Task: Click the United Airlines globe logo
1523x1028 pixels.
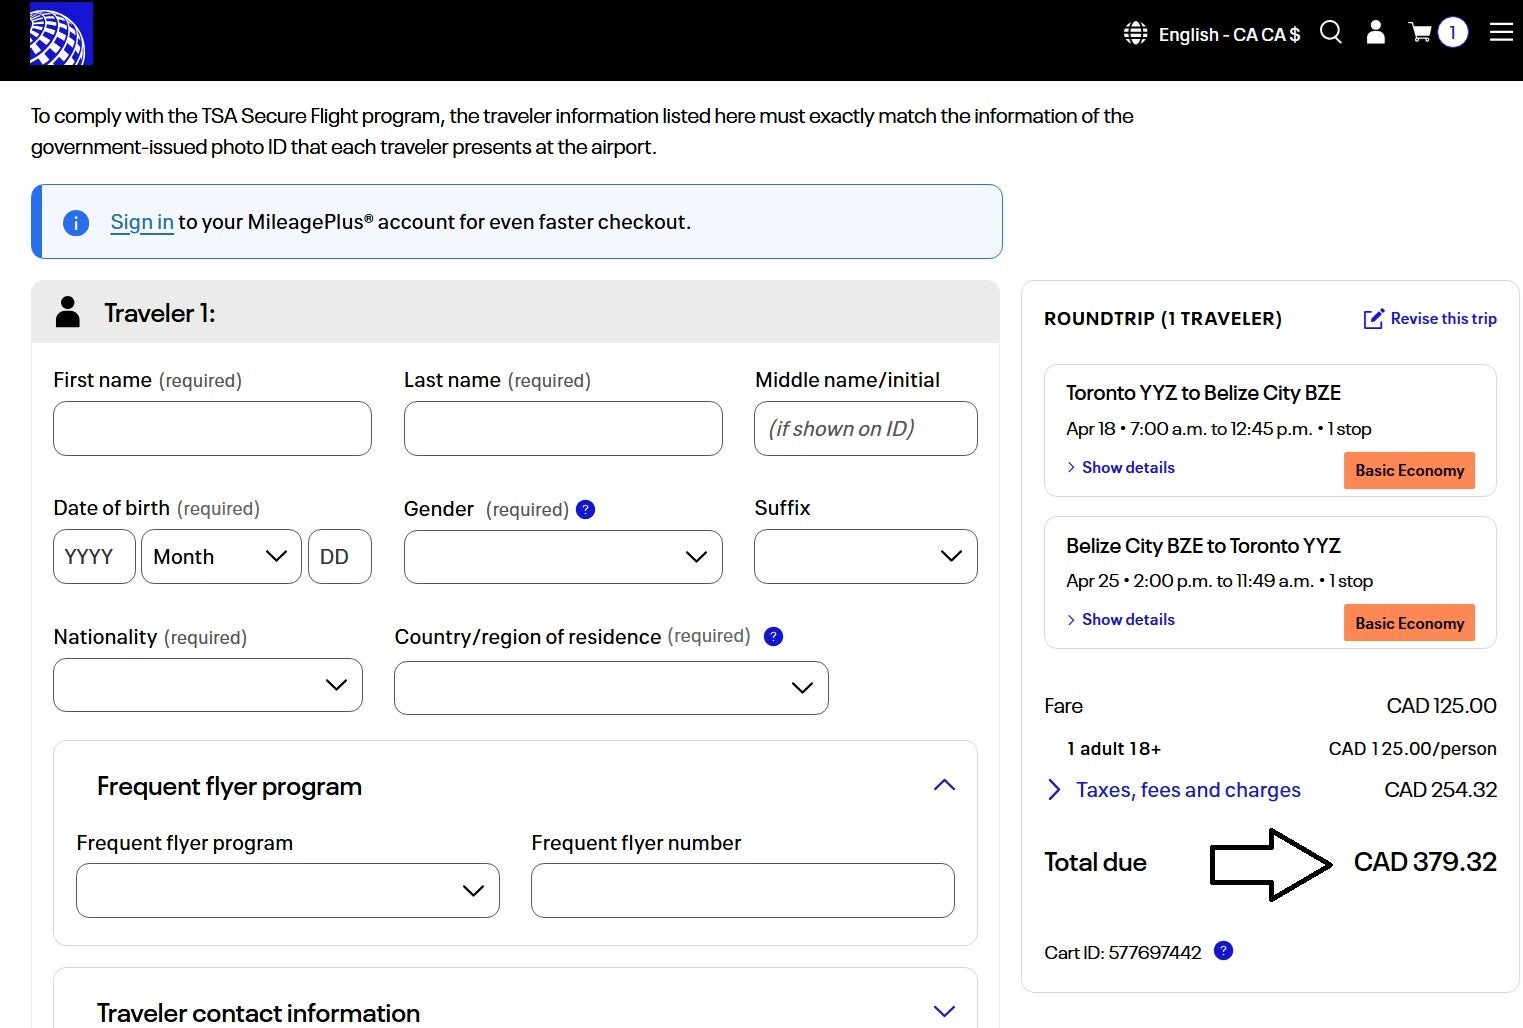Action: (61, 34)
